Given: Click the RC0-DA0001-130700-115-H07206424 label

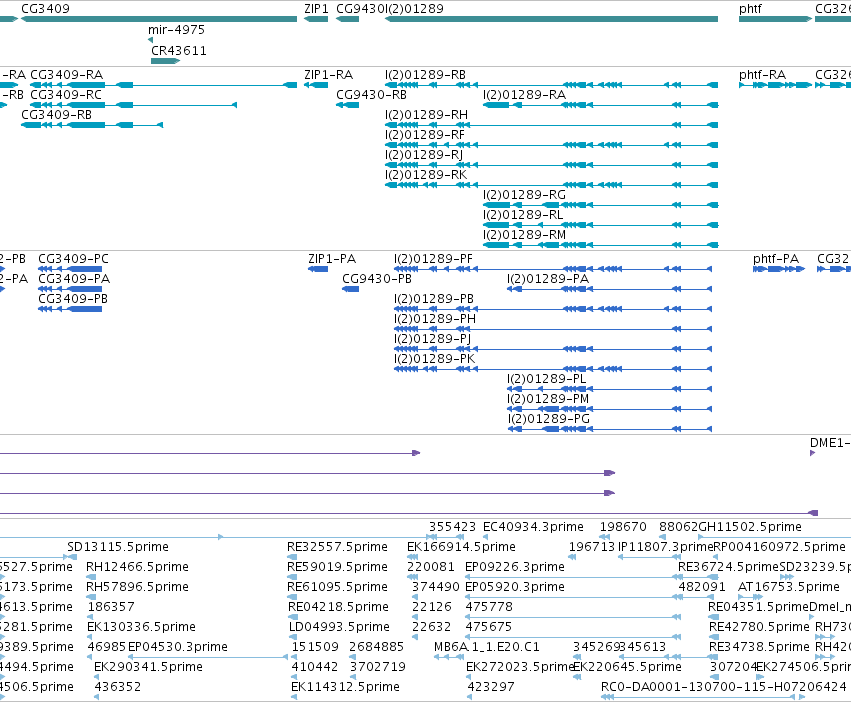Looking at the screenshot, I should 723,687.
